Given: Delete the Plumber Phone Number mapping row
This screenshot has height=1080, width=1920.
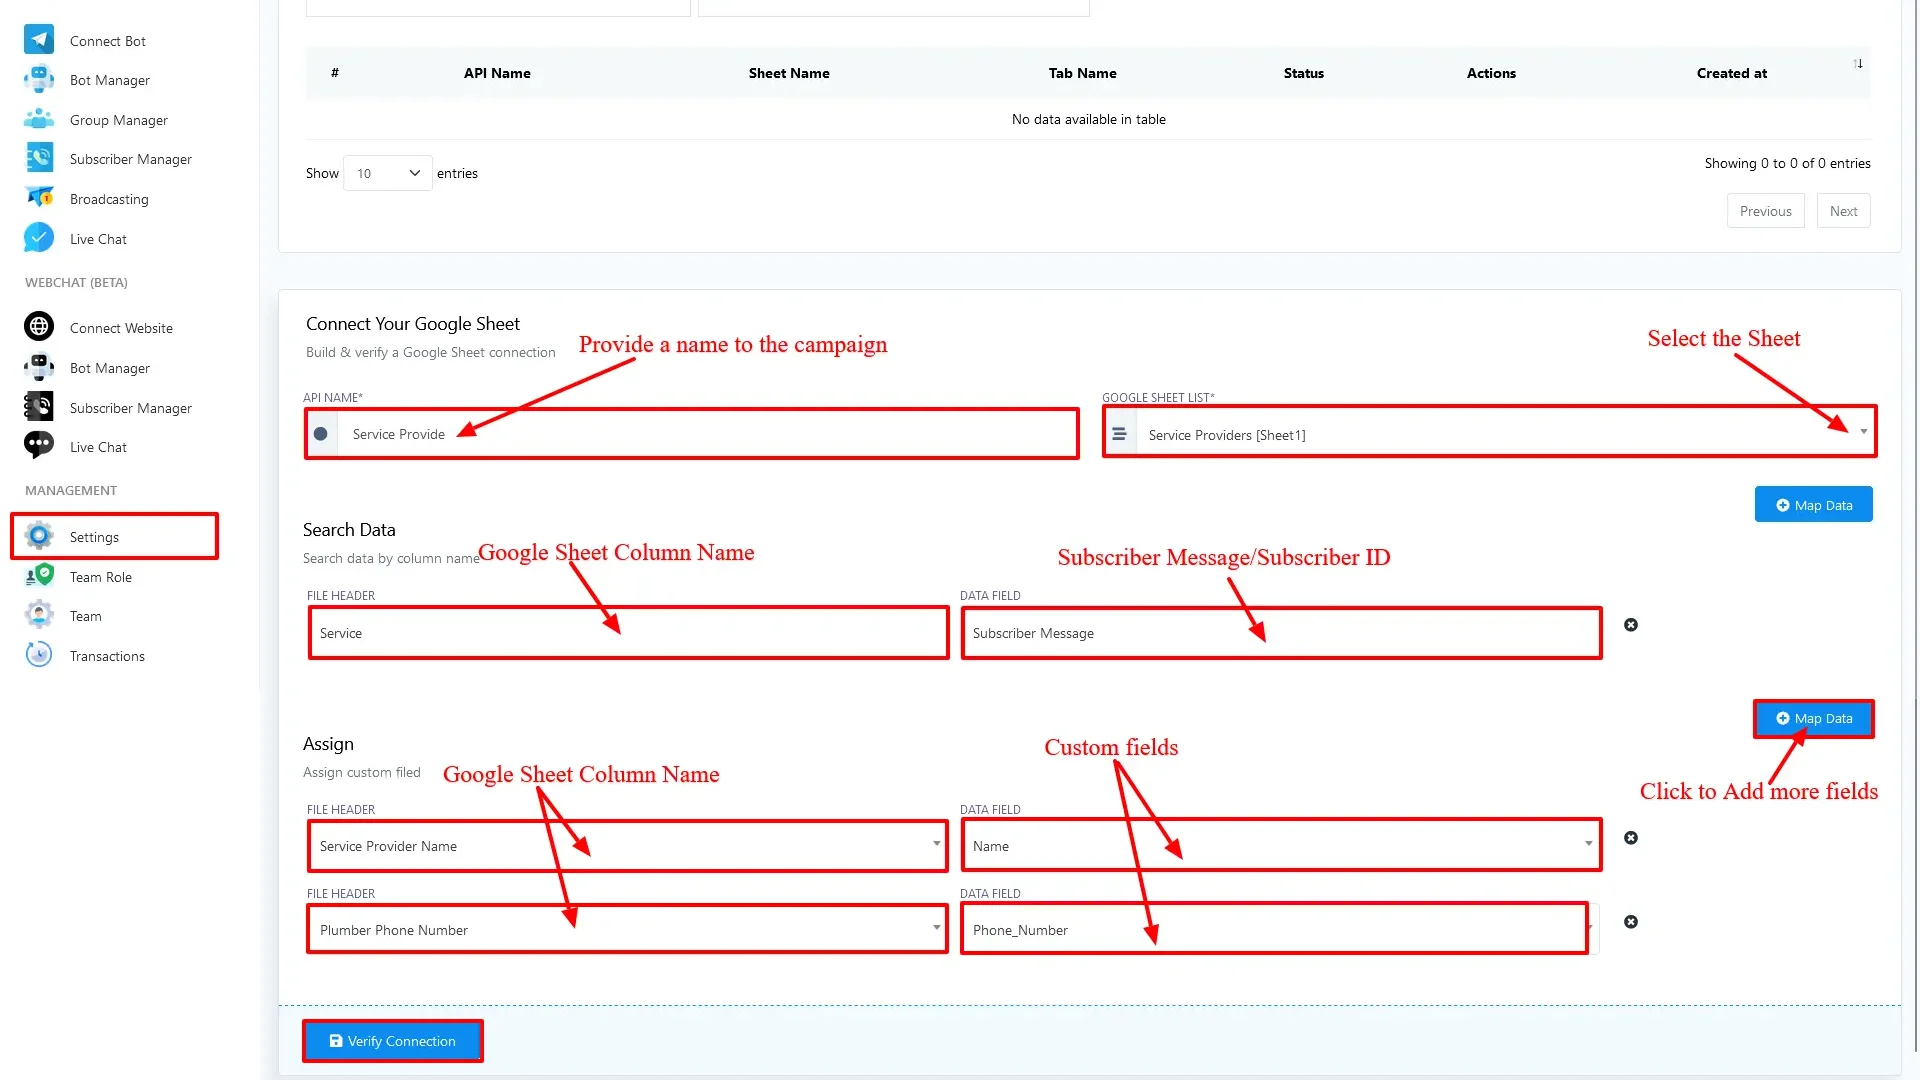Looking at the screenshot, I should [1631, 922].
